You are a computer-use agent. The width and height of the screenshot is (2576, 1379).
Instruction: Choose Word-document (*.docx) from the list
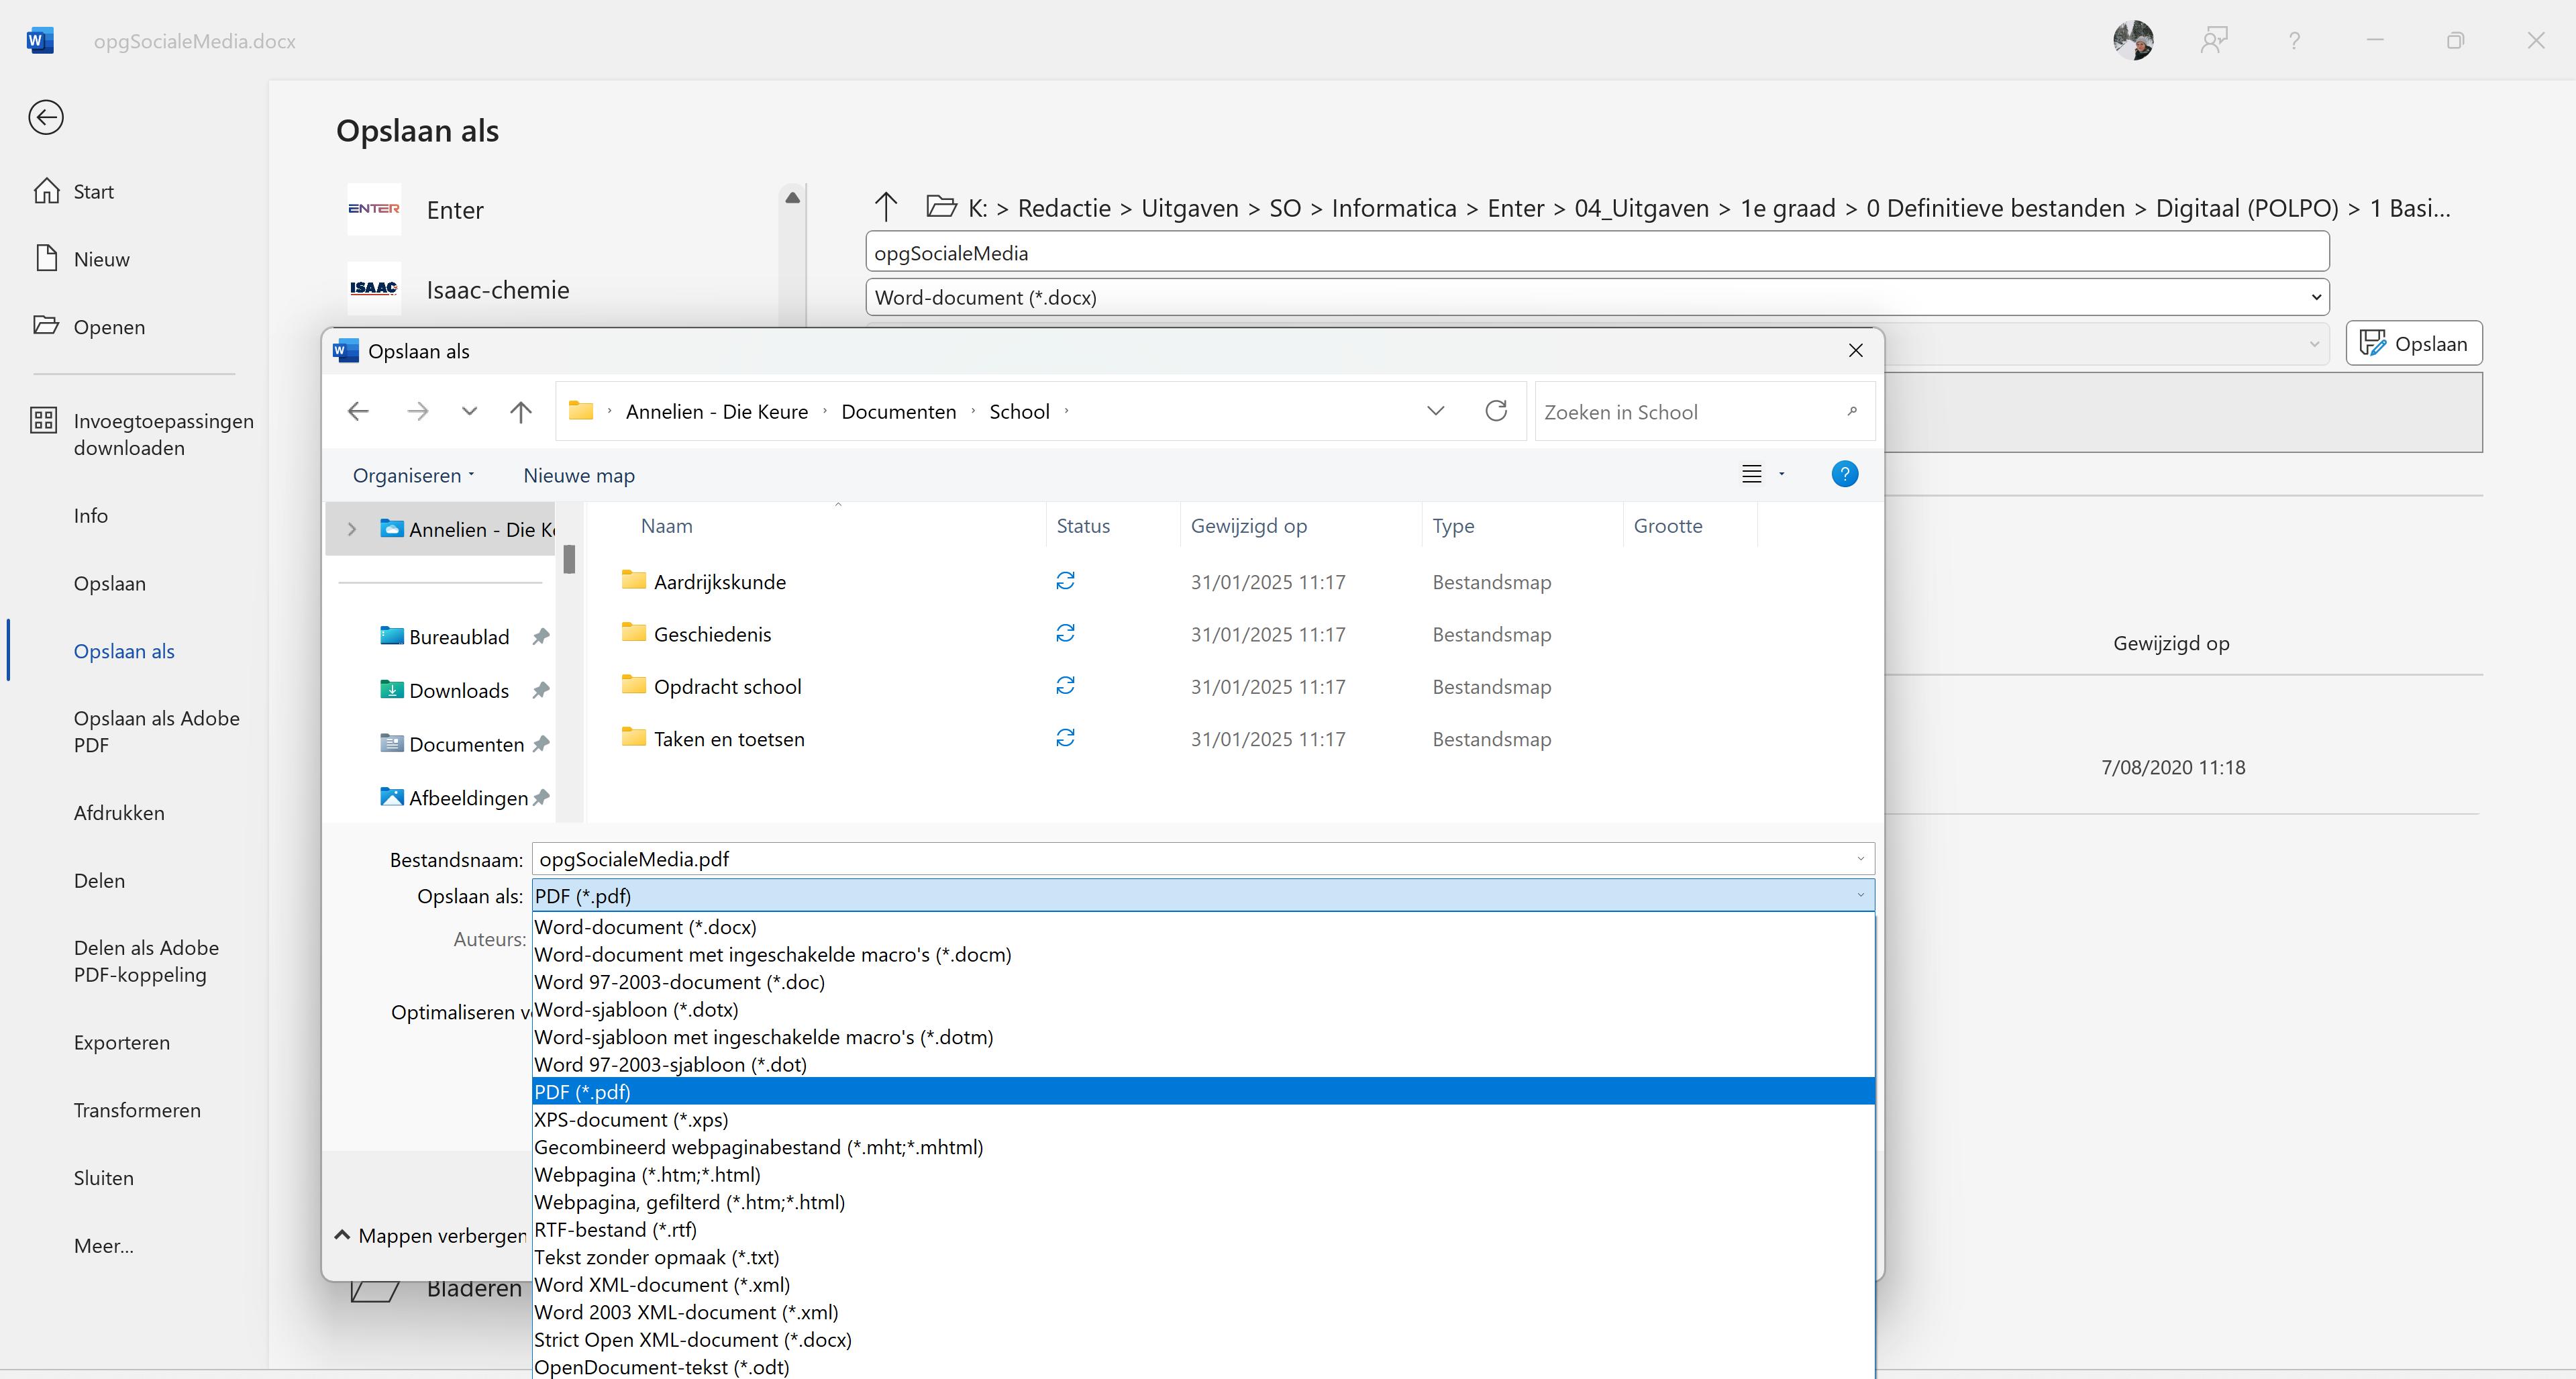(x=645, y=927)
